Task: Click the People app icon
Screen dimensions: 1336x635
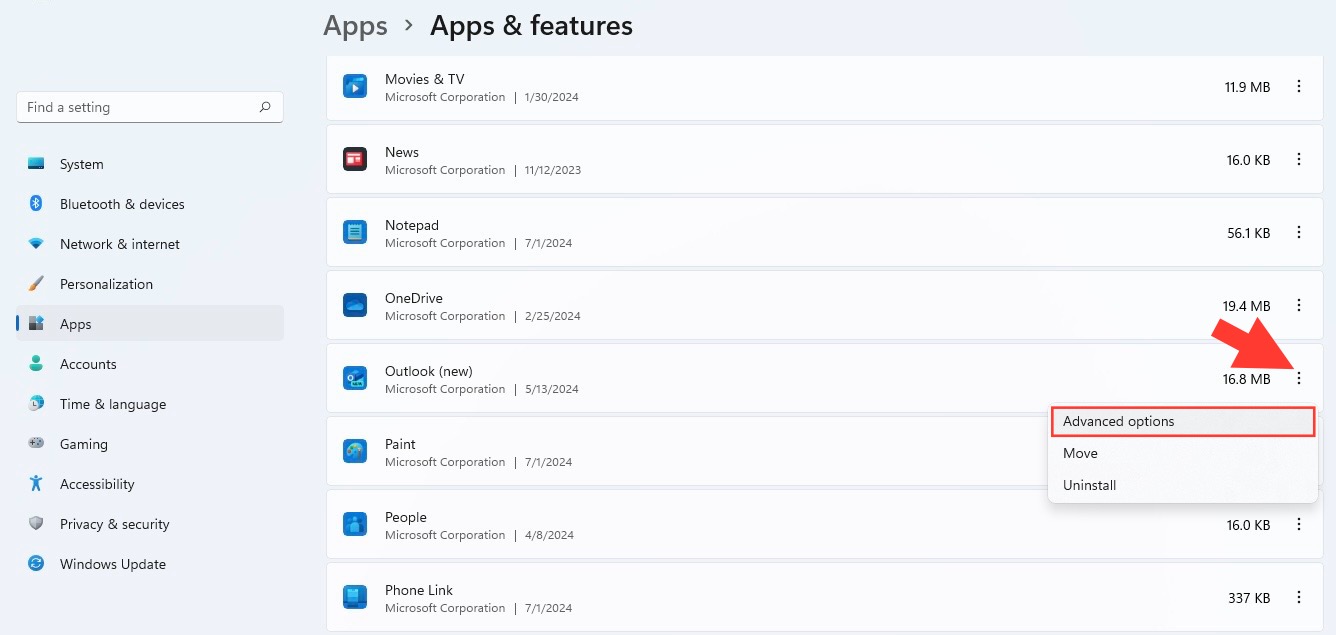Action: (x=355, y=525)
